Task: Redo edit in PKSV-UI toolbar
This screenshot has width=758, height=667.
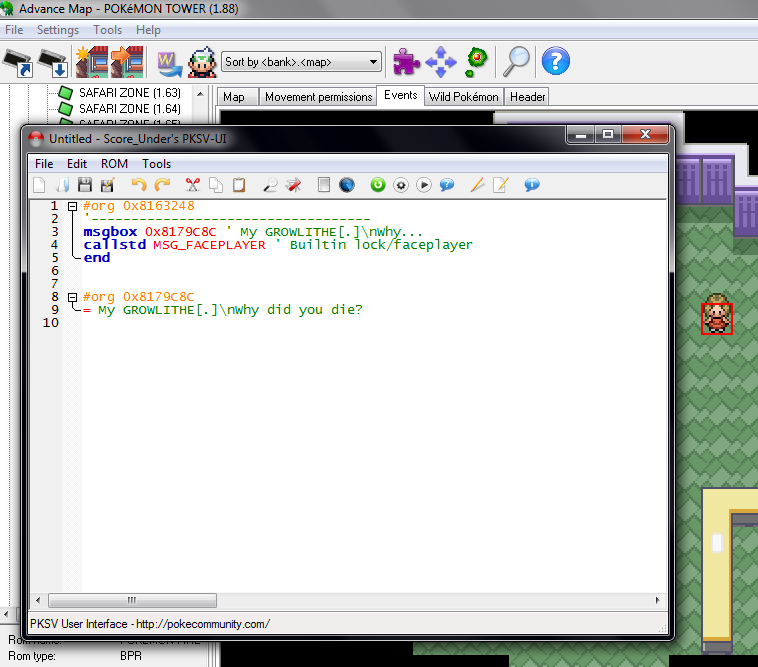Action: coord(162,185)
